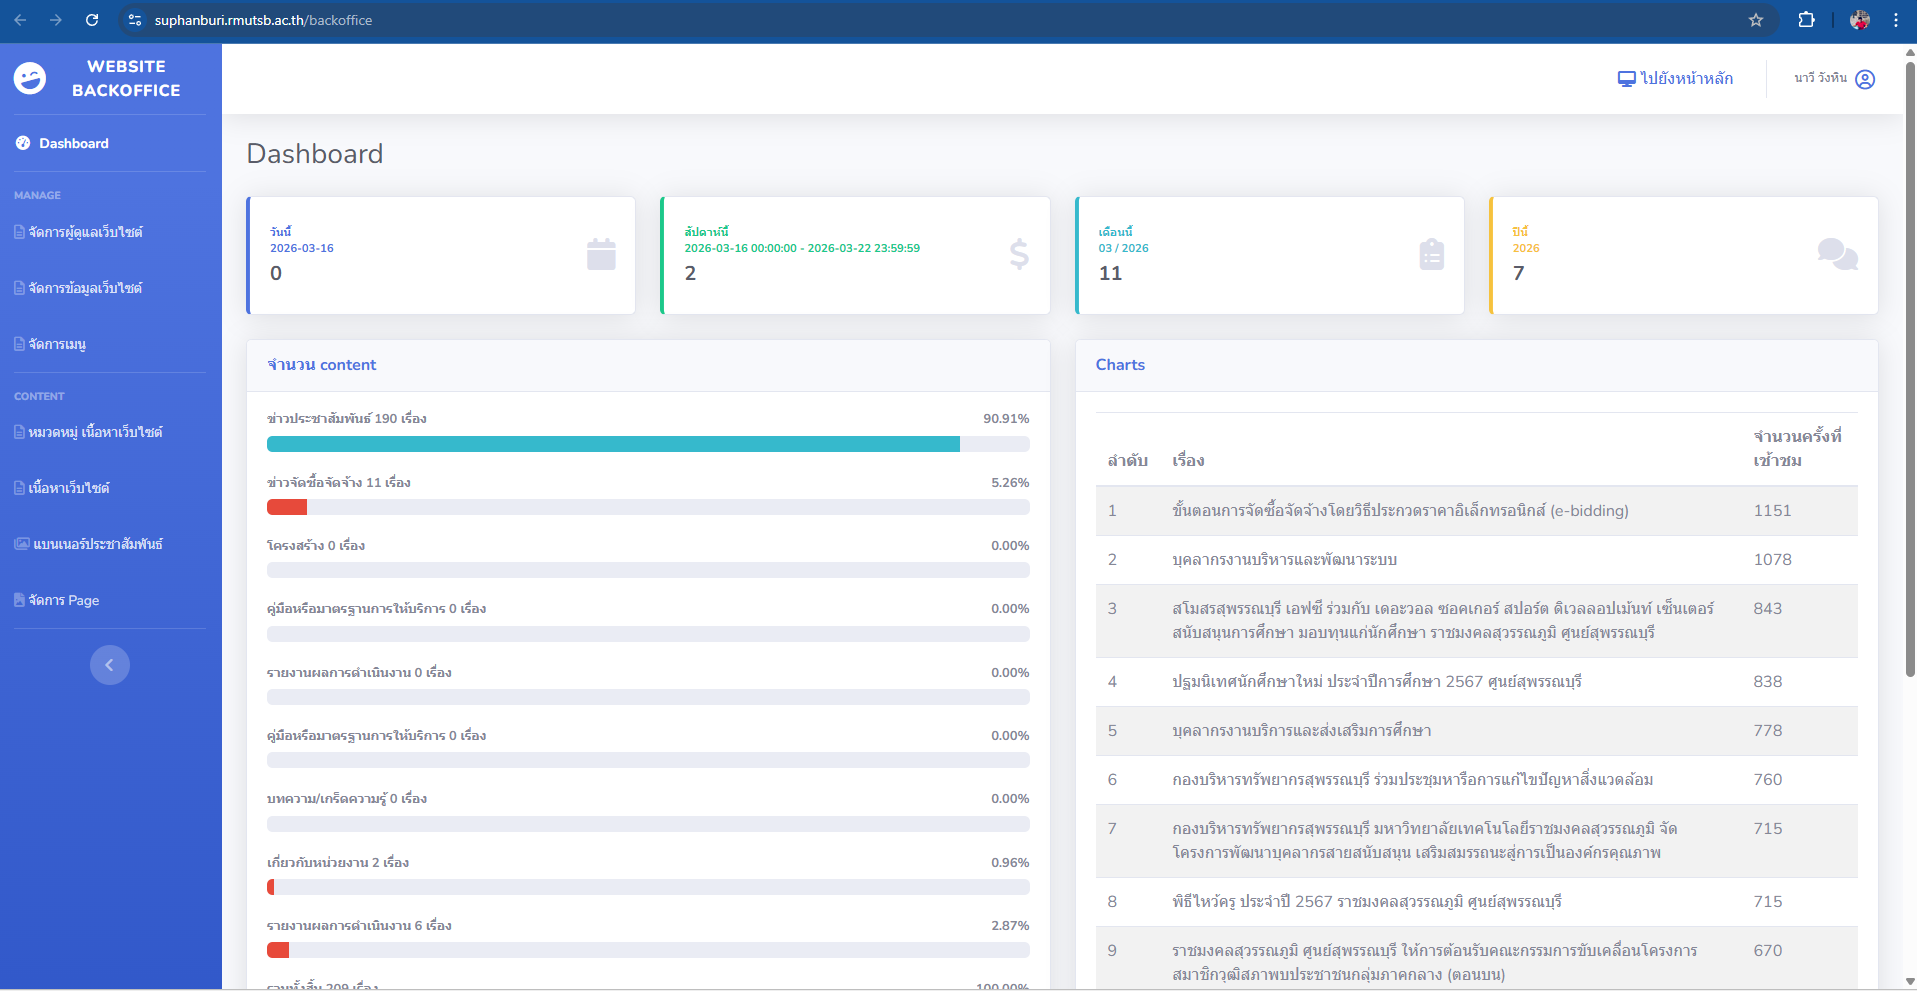Click the browser address bar URL
This screenshot has width=1917, height=991.
[x=263, y=20]
